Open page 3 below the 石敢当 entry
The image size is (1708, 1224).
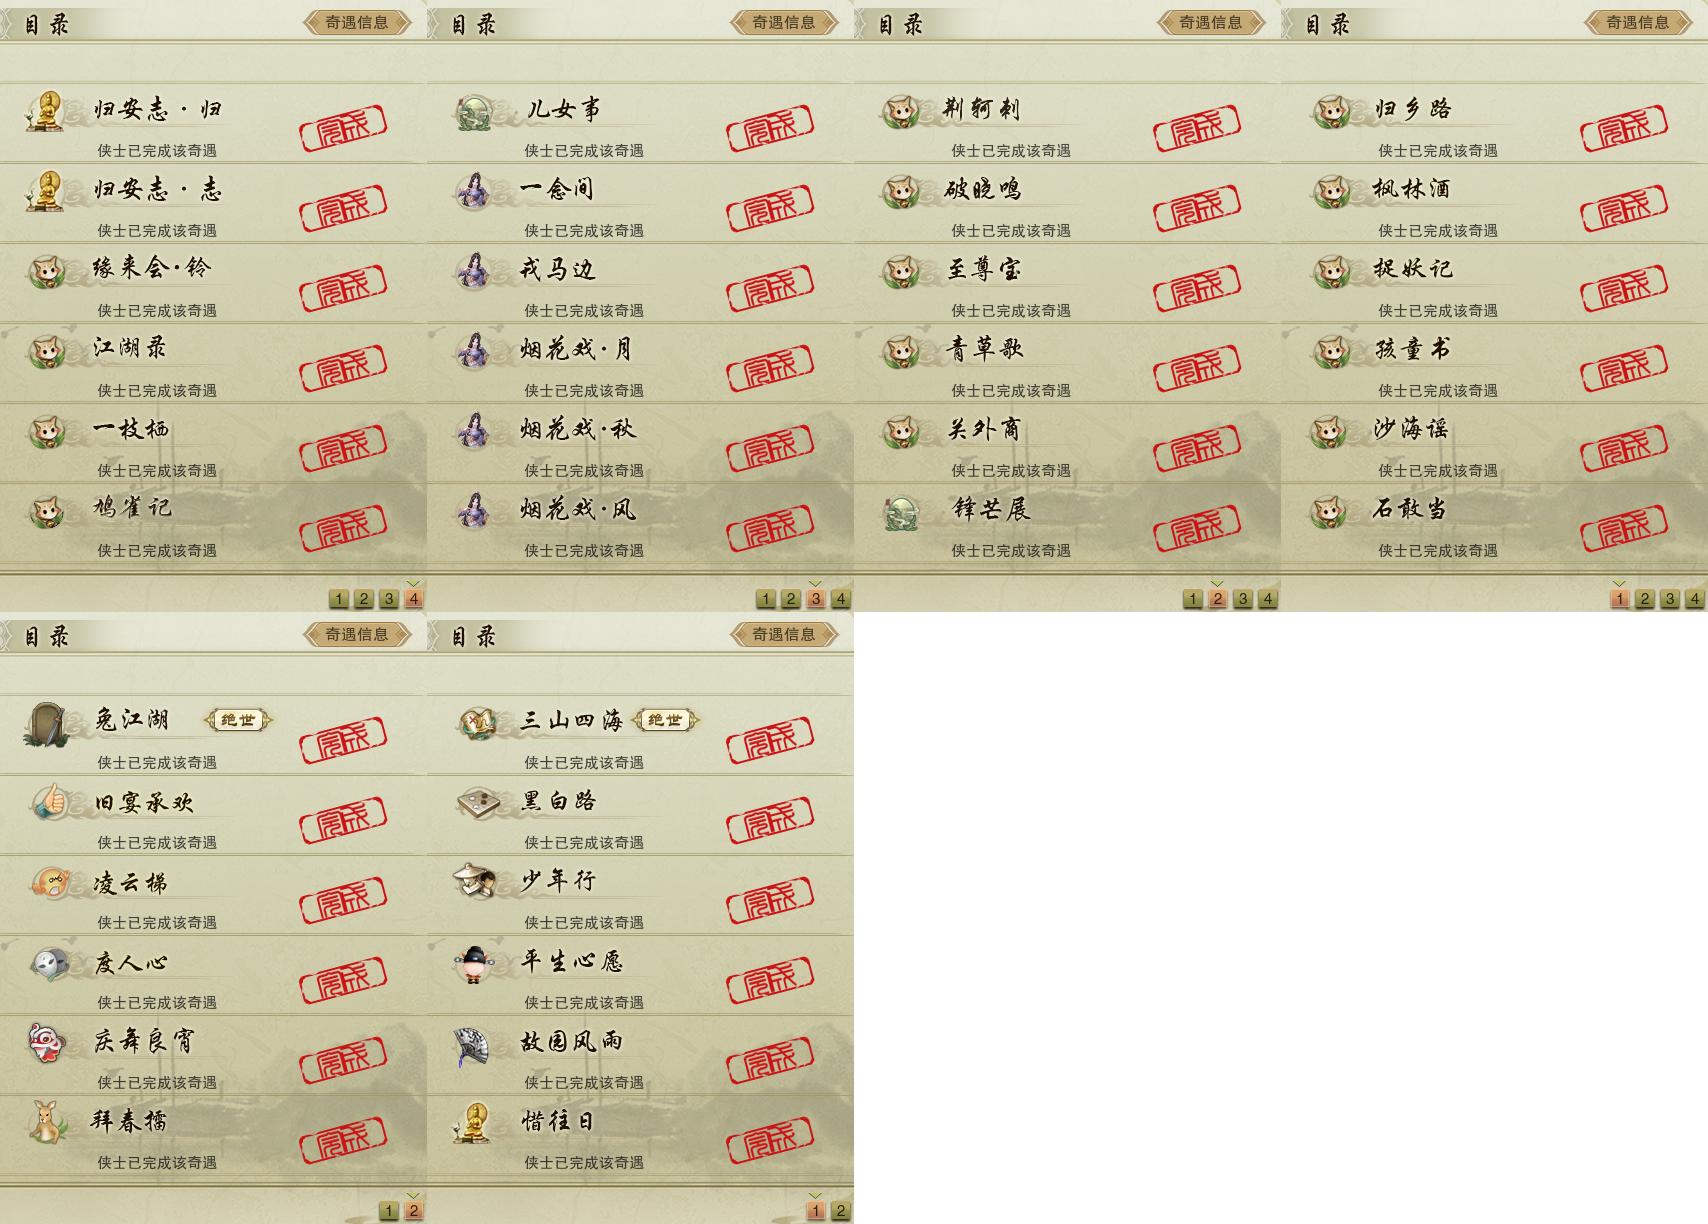point(1669,599)
